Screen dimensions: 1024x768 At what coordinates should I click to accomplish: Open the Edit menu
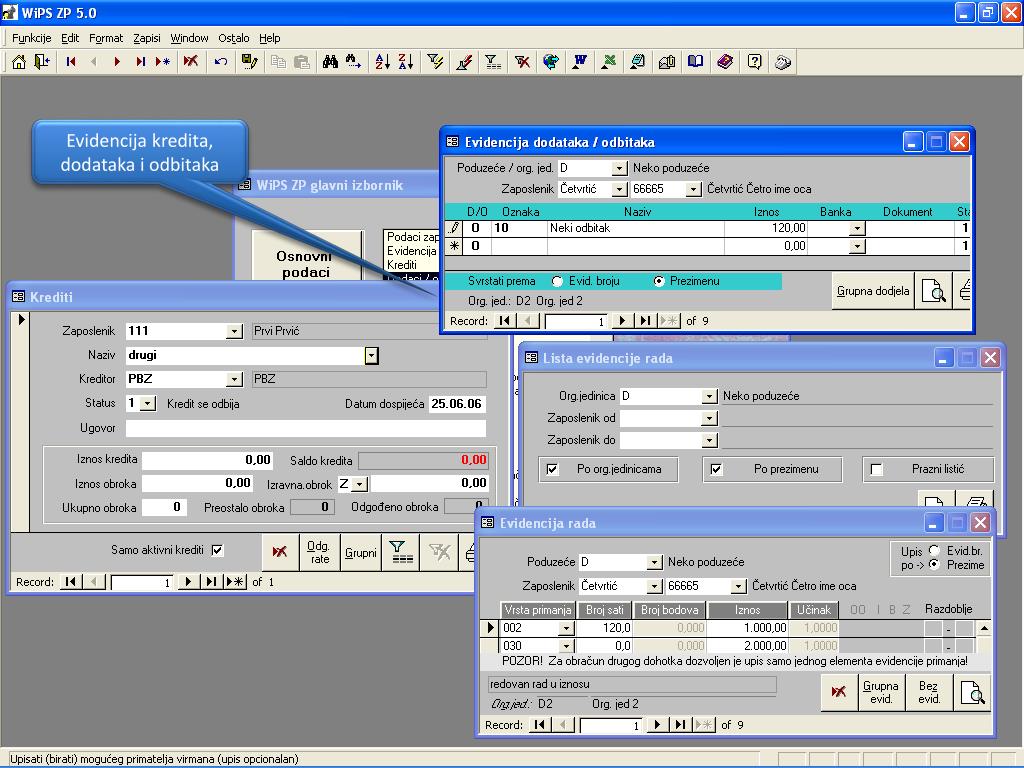tap(70, 38)
